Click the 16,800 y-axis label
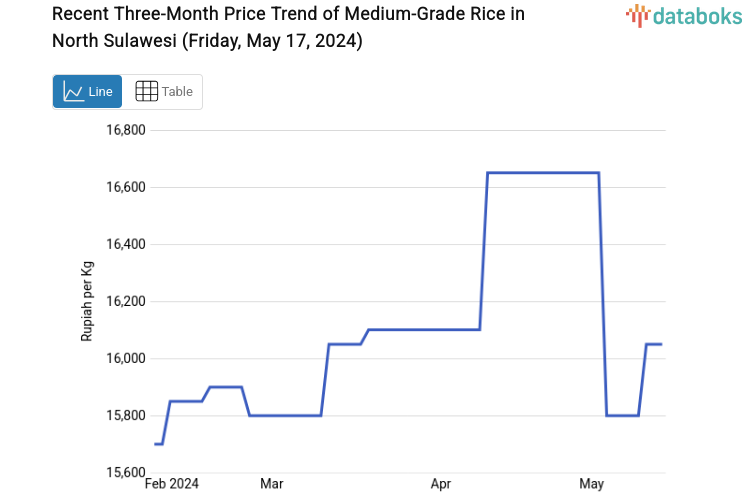Screen dimensions: 753x498 (x=127, y=131)
